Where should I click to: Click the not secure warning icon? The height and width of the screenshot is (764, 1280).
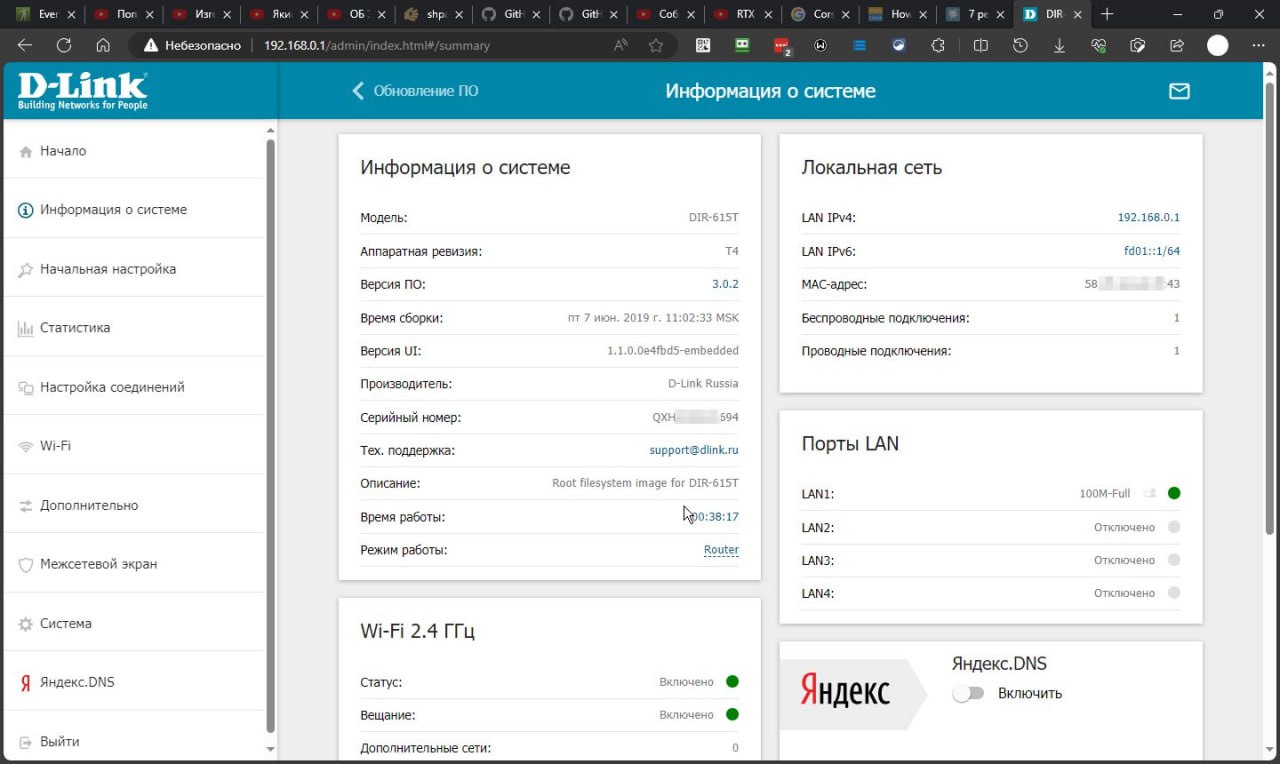[151, 45]
